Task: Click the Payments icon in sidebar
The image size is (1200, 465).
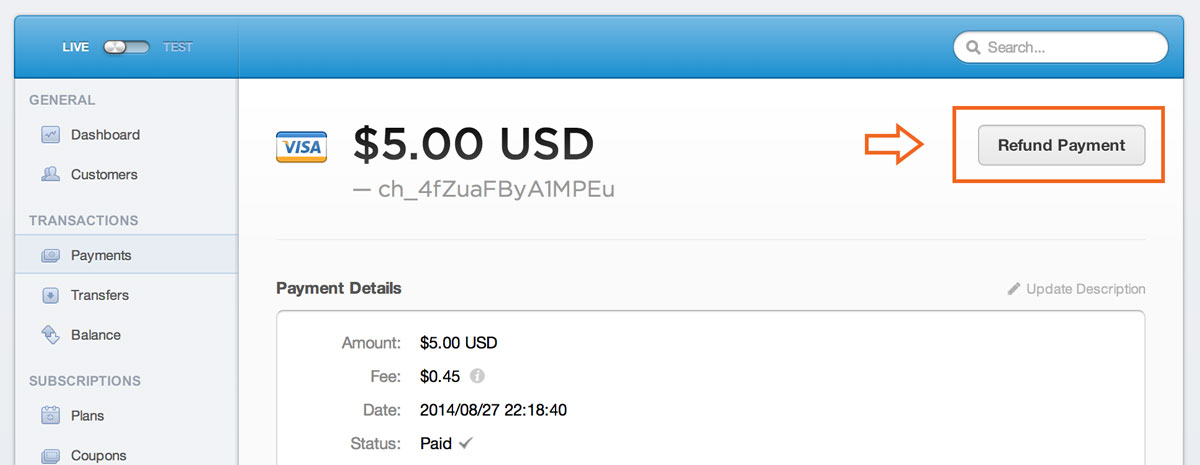Action: click(x=50, y=256)
